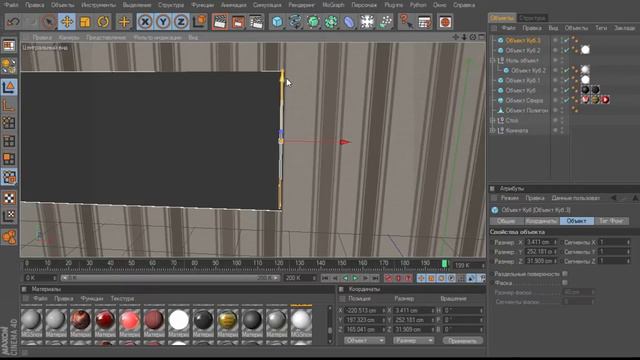
Task: Render the active view with the clapperboard icon
Action: point(220,22)
